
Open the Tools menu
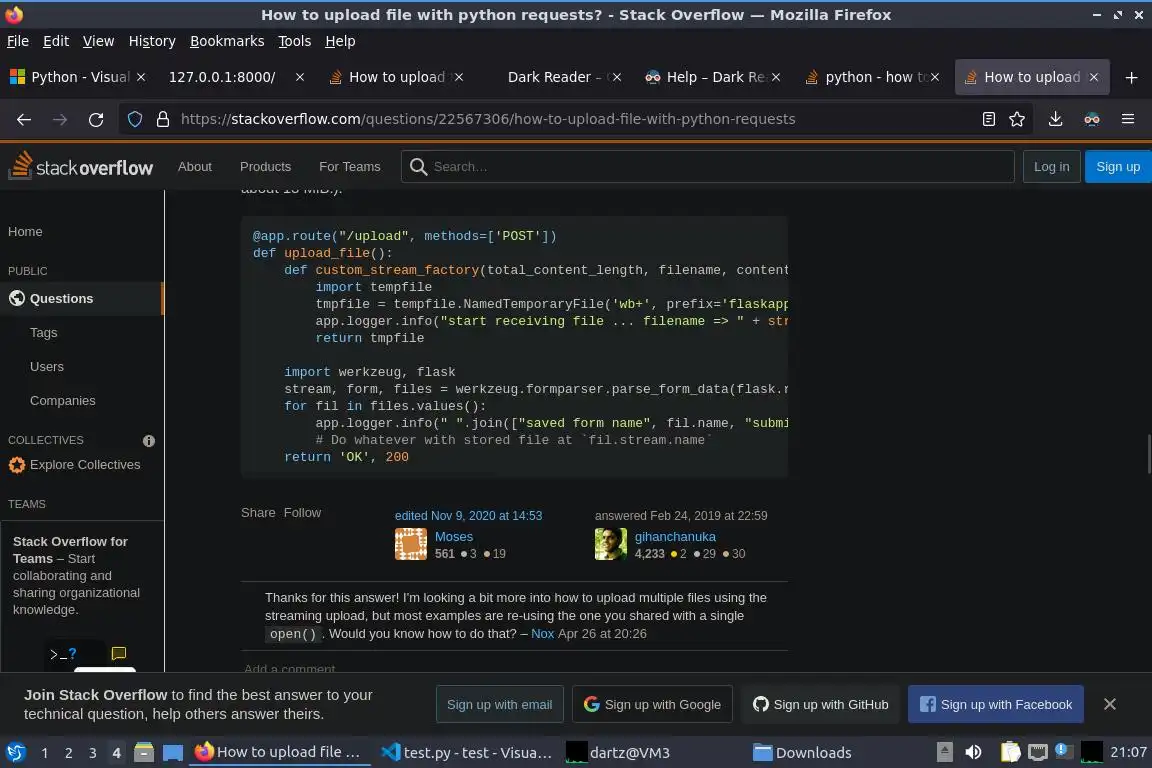295,41
